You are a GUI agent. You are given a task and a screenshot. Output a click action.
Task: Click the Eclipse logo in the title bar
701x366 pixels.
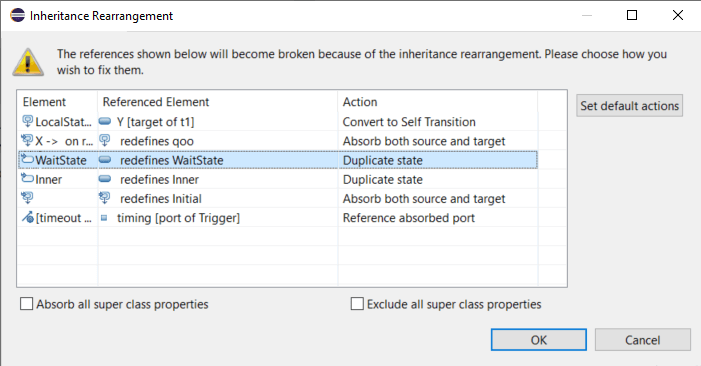(x=17, y=15)
